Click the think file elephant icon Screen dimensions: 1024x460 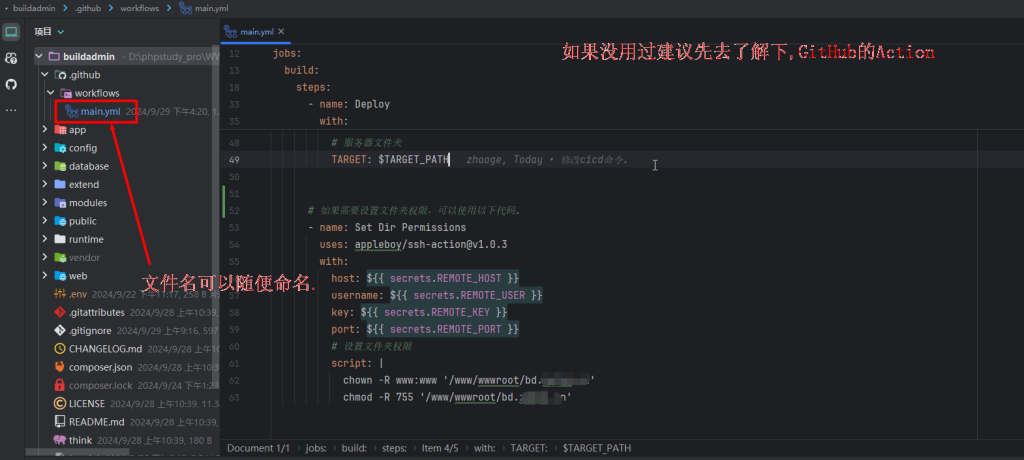[60, 440]
